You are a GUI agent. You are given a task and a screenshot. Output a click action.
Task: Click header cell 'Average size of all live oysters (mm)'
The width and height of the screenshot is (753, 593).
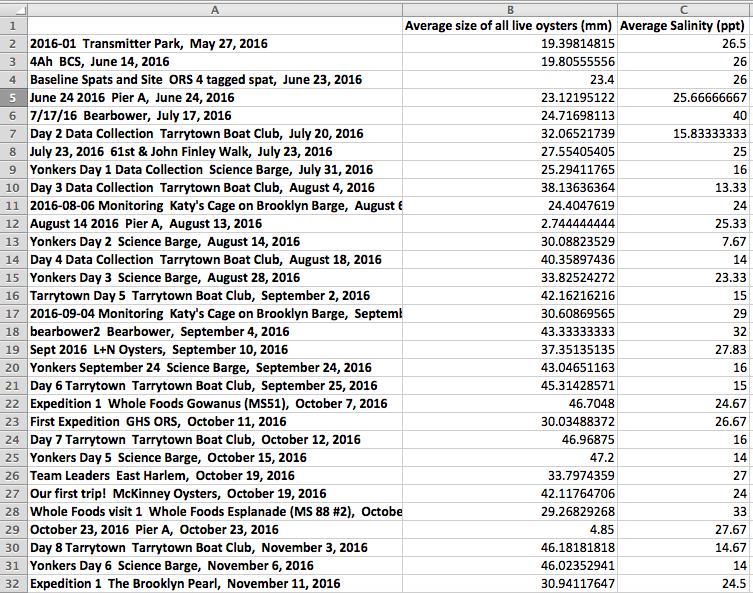[510, 26]
